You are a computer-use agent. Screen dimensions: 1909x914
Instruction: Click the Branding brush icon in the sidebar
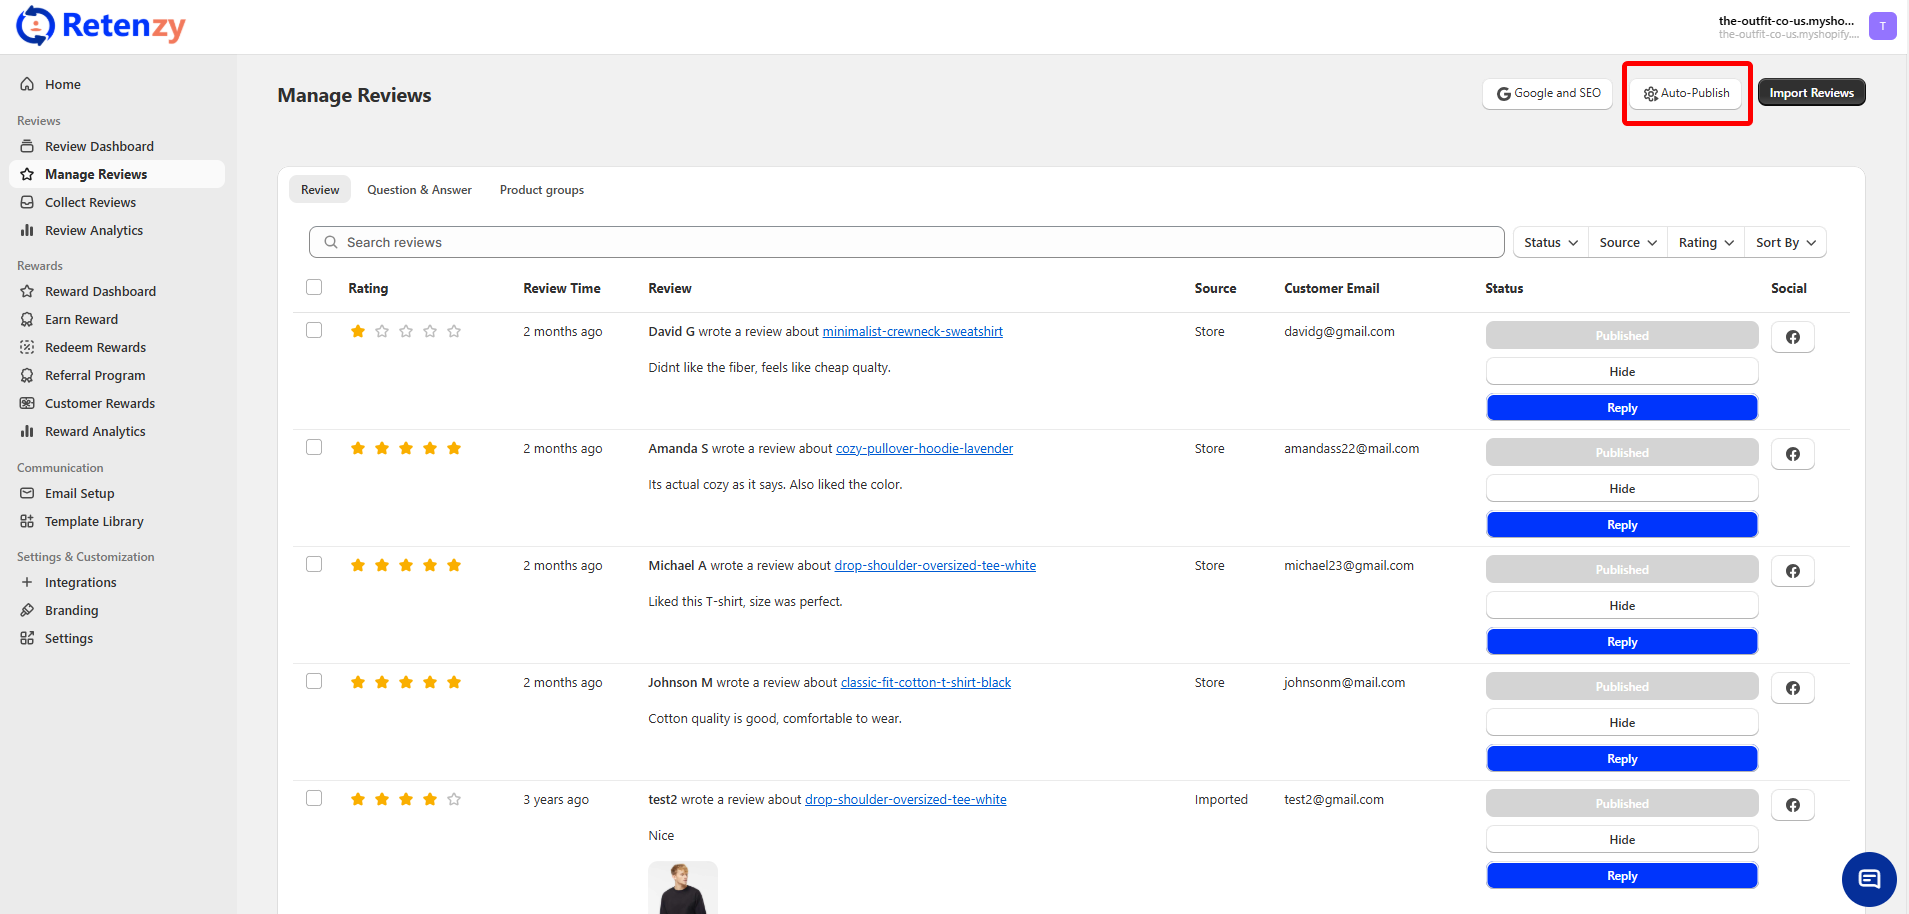27,610
